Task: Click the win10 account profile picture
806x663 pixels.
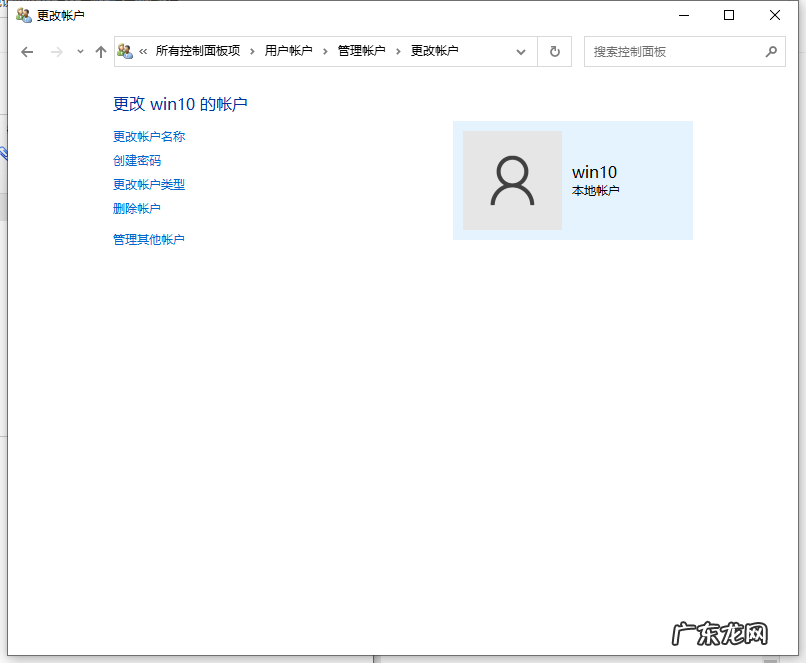Action: [512, 180]
